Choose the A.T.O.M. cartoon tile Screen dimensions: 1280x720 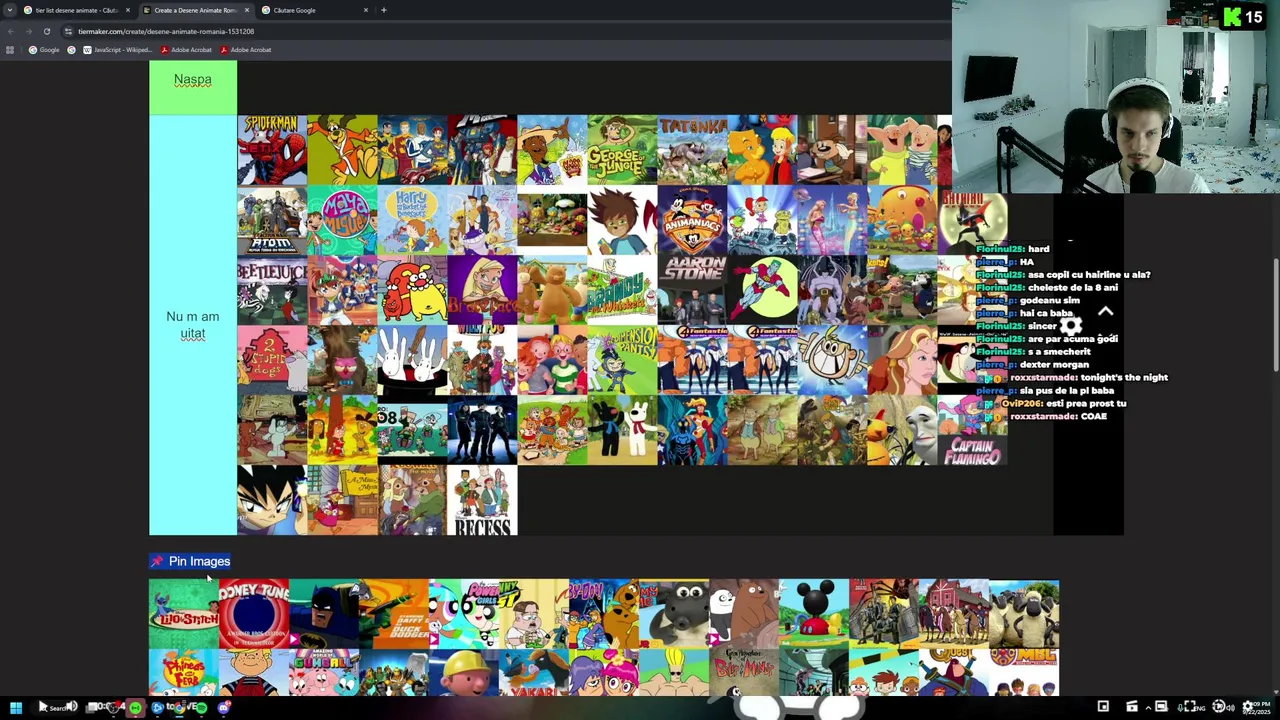click(x=272, y=220)
